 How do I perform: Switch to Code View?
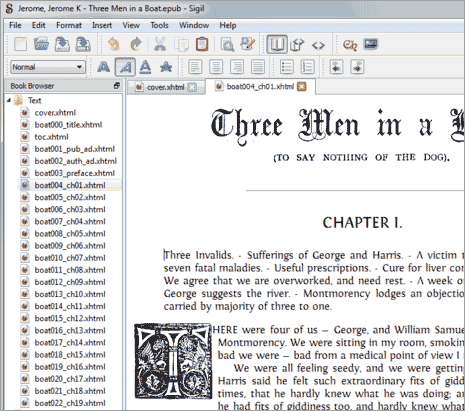318,45
